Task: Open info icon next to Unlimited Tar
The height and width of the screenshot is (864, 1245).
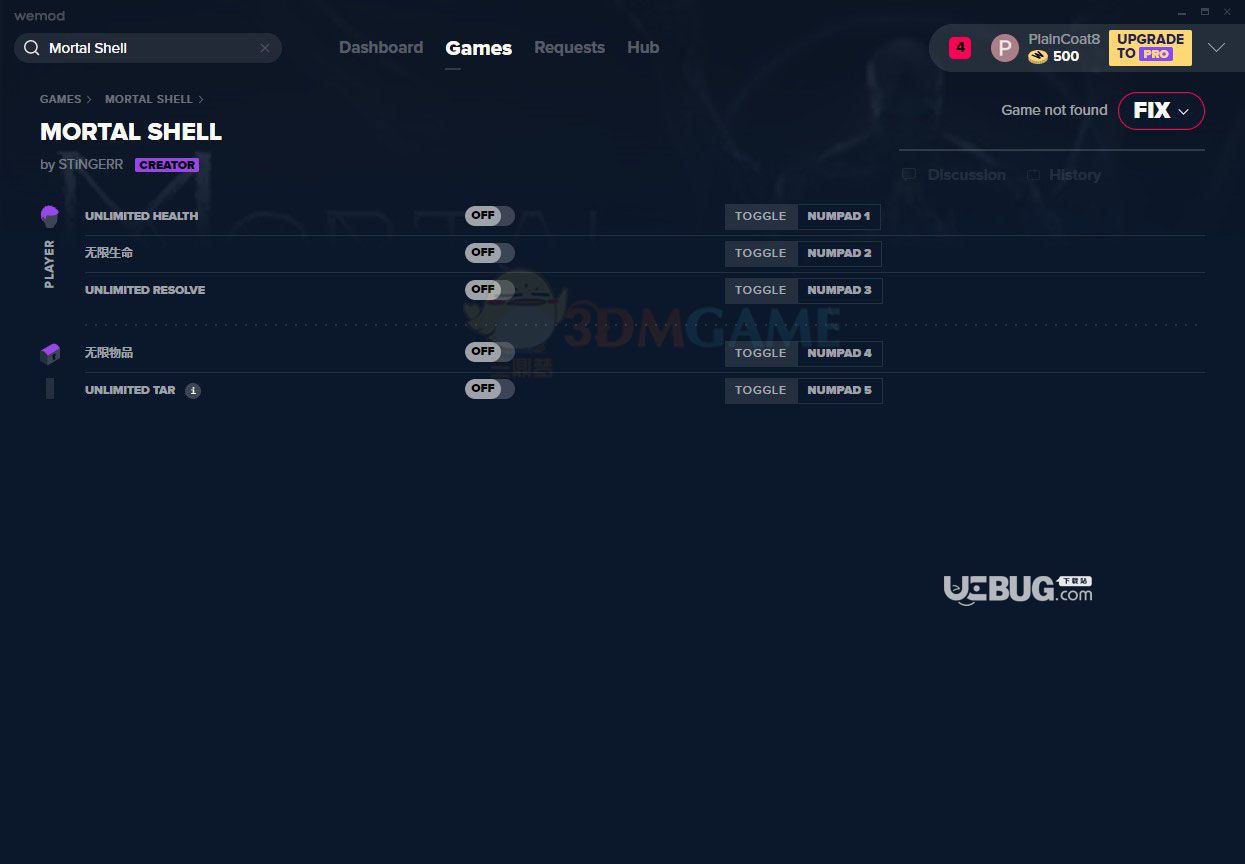Action: pyautogui.click(x=193, y=391)
